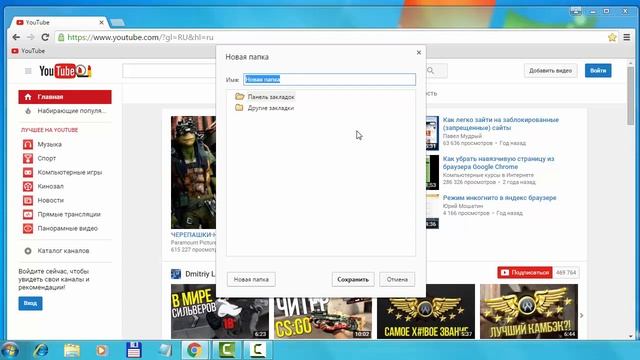Click the blue Войти button
The image size is (640, 360).
[598, 71]
